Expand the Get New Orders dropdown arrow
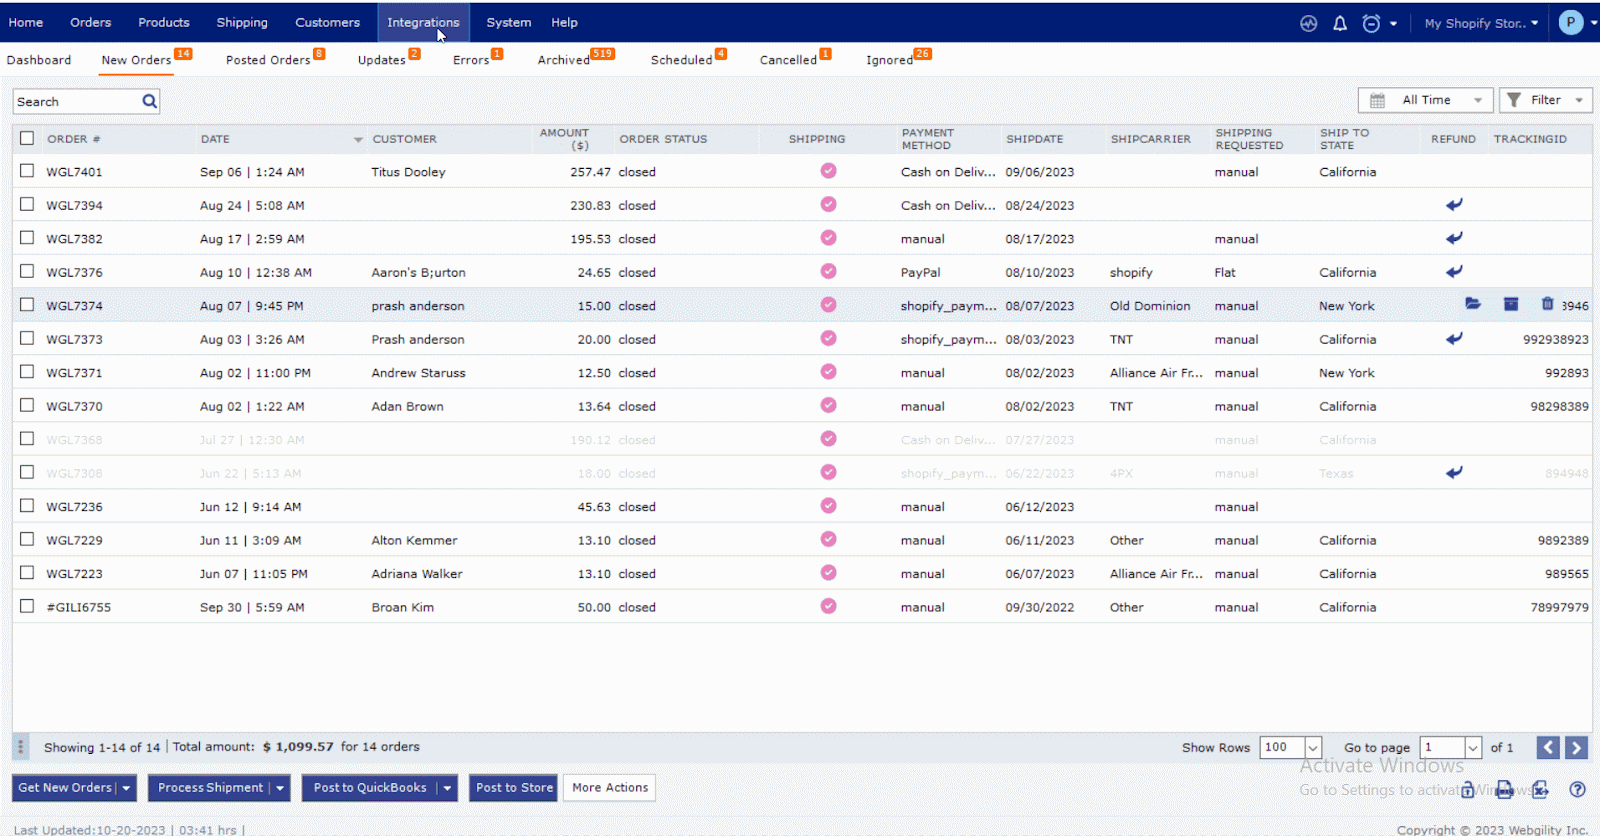Screen dimensions: 1600x836 point(126,788)
